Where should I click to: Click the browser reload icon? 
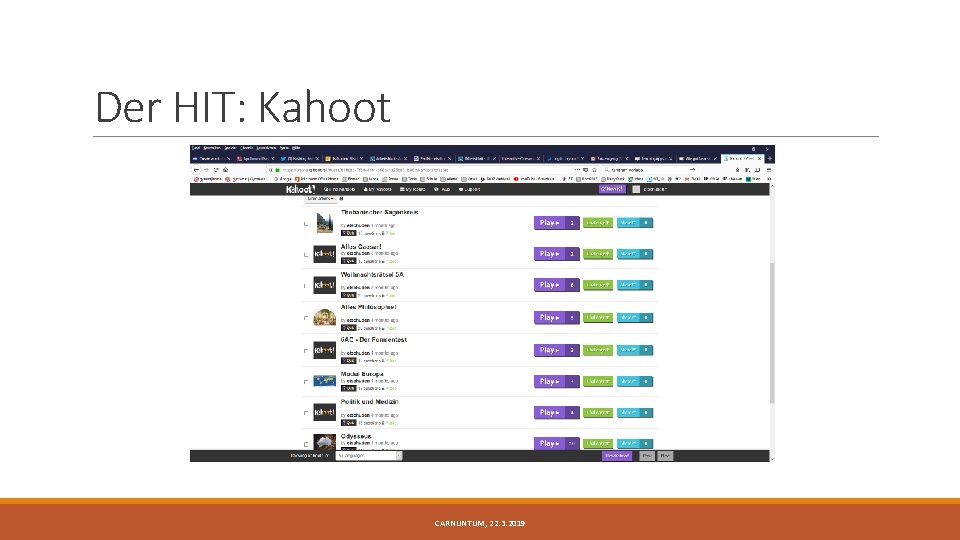[216, 170]
